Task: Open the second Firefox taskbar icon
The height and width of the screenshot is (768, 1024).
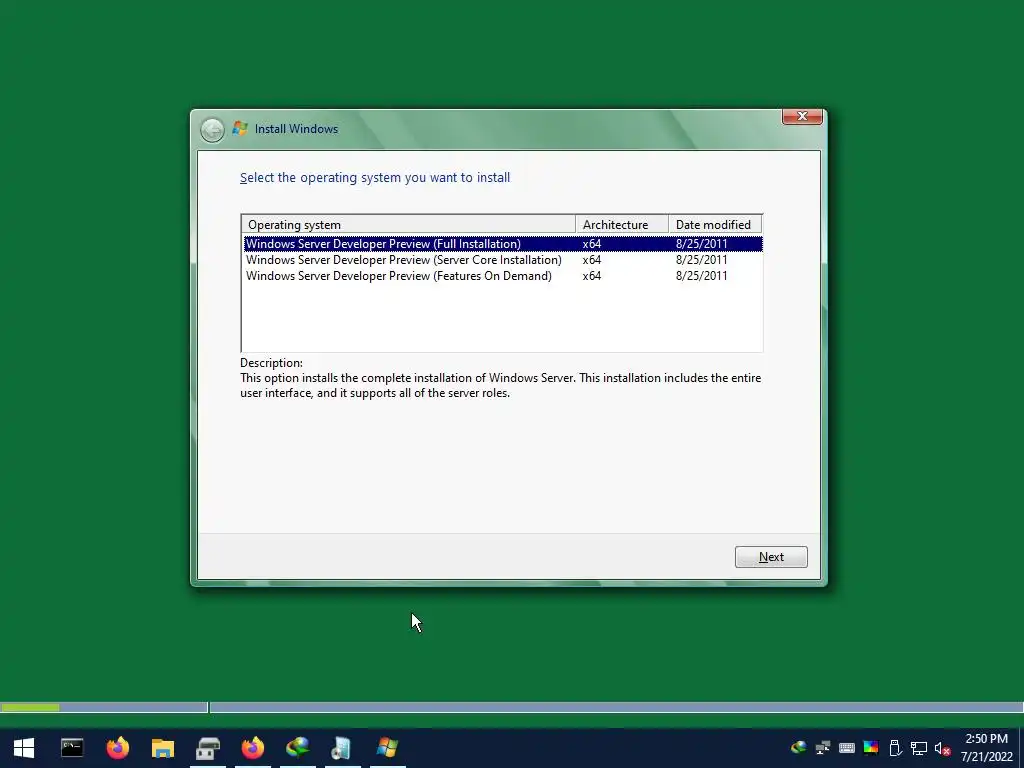Action: 253,748
